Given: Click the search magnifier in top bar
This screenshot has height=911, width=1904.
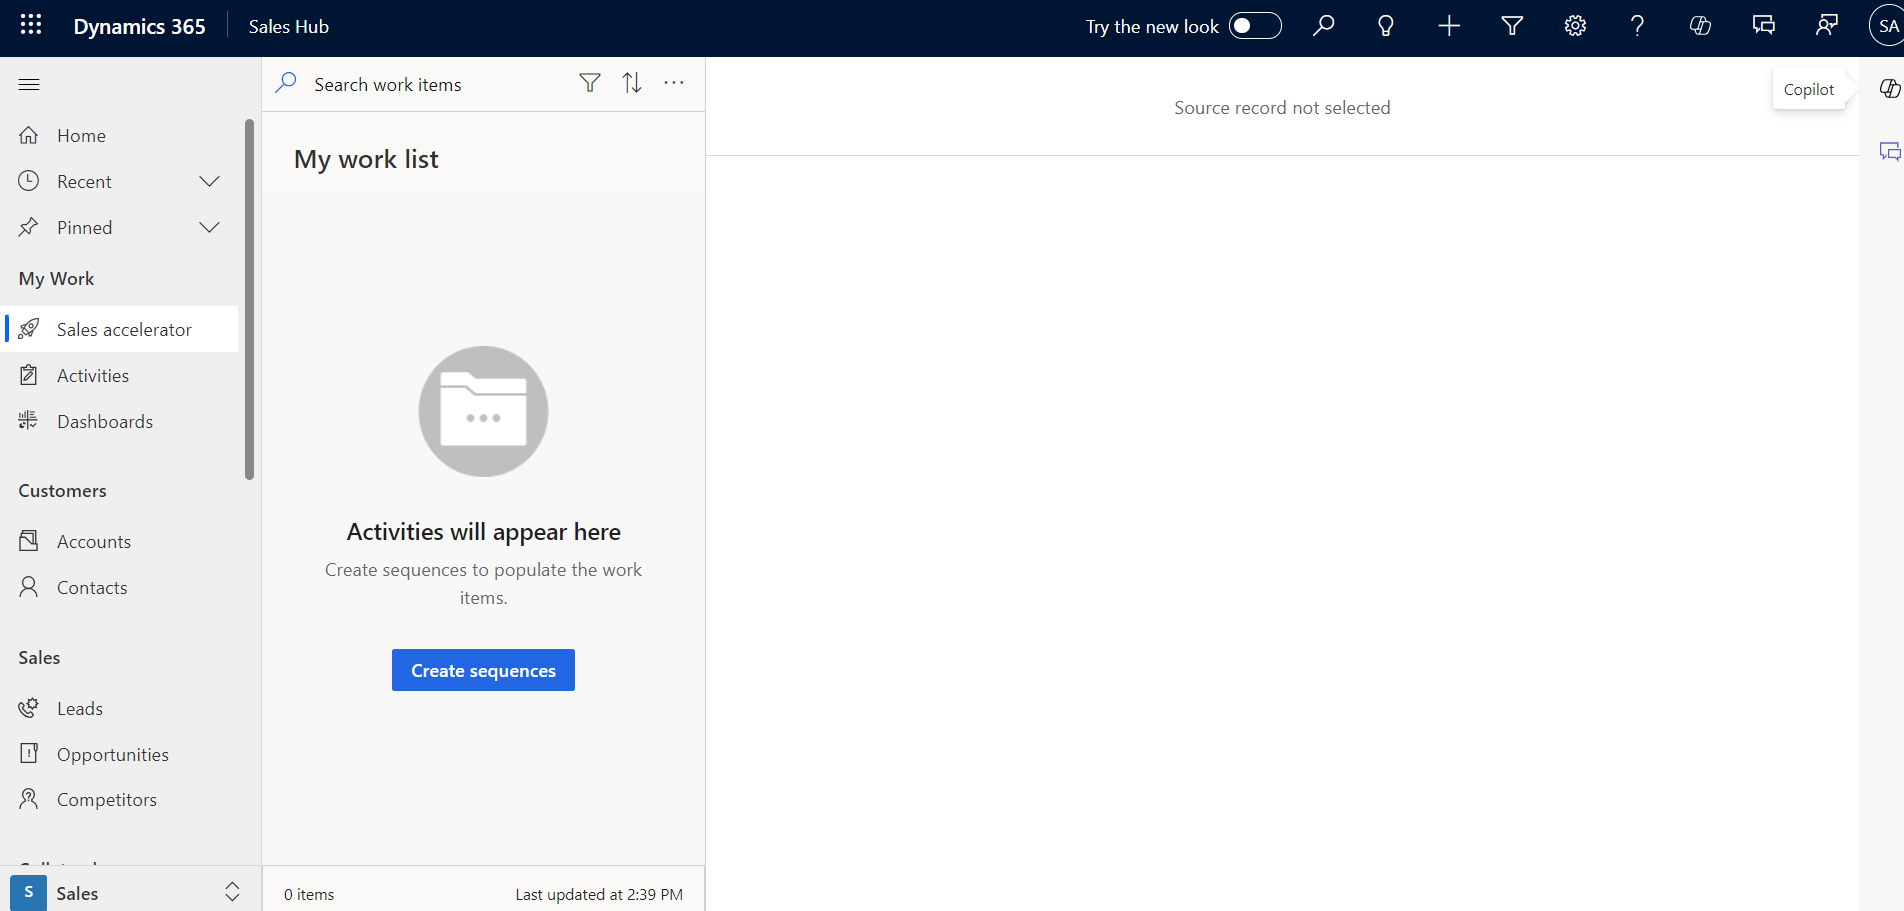Looking at the screenshot, I should point(1323,26).
